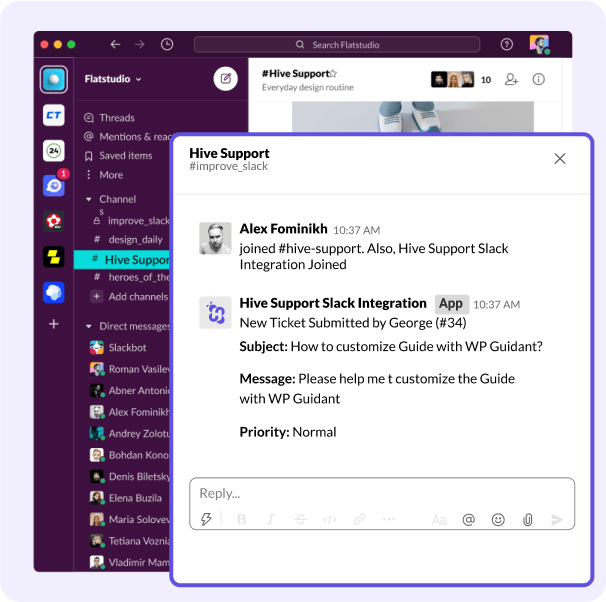
Task: Open the improve_slack channel
Action: tap(131, 221)
